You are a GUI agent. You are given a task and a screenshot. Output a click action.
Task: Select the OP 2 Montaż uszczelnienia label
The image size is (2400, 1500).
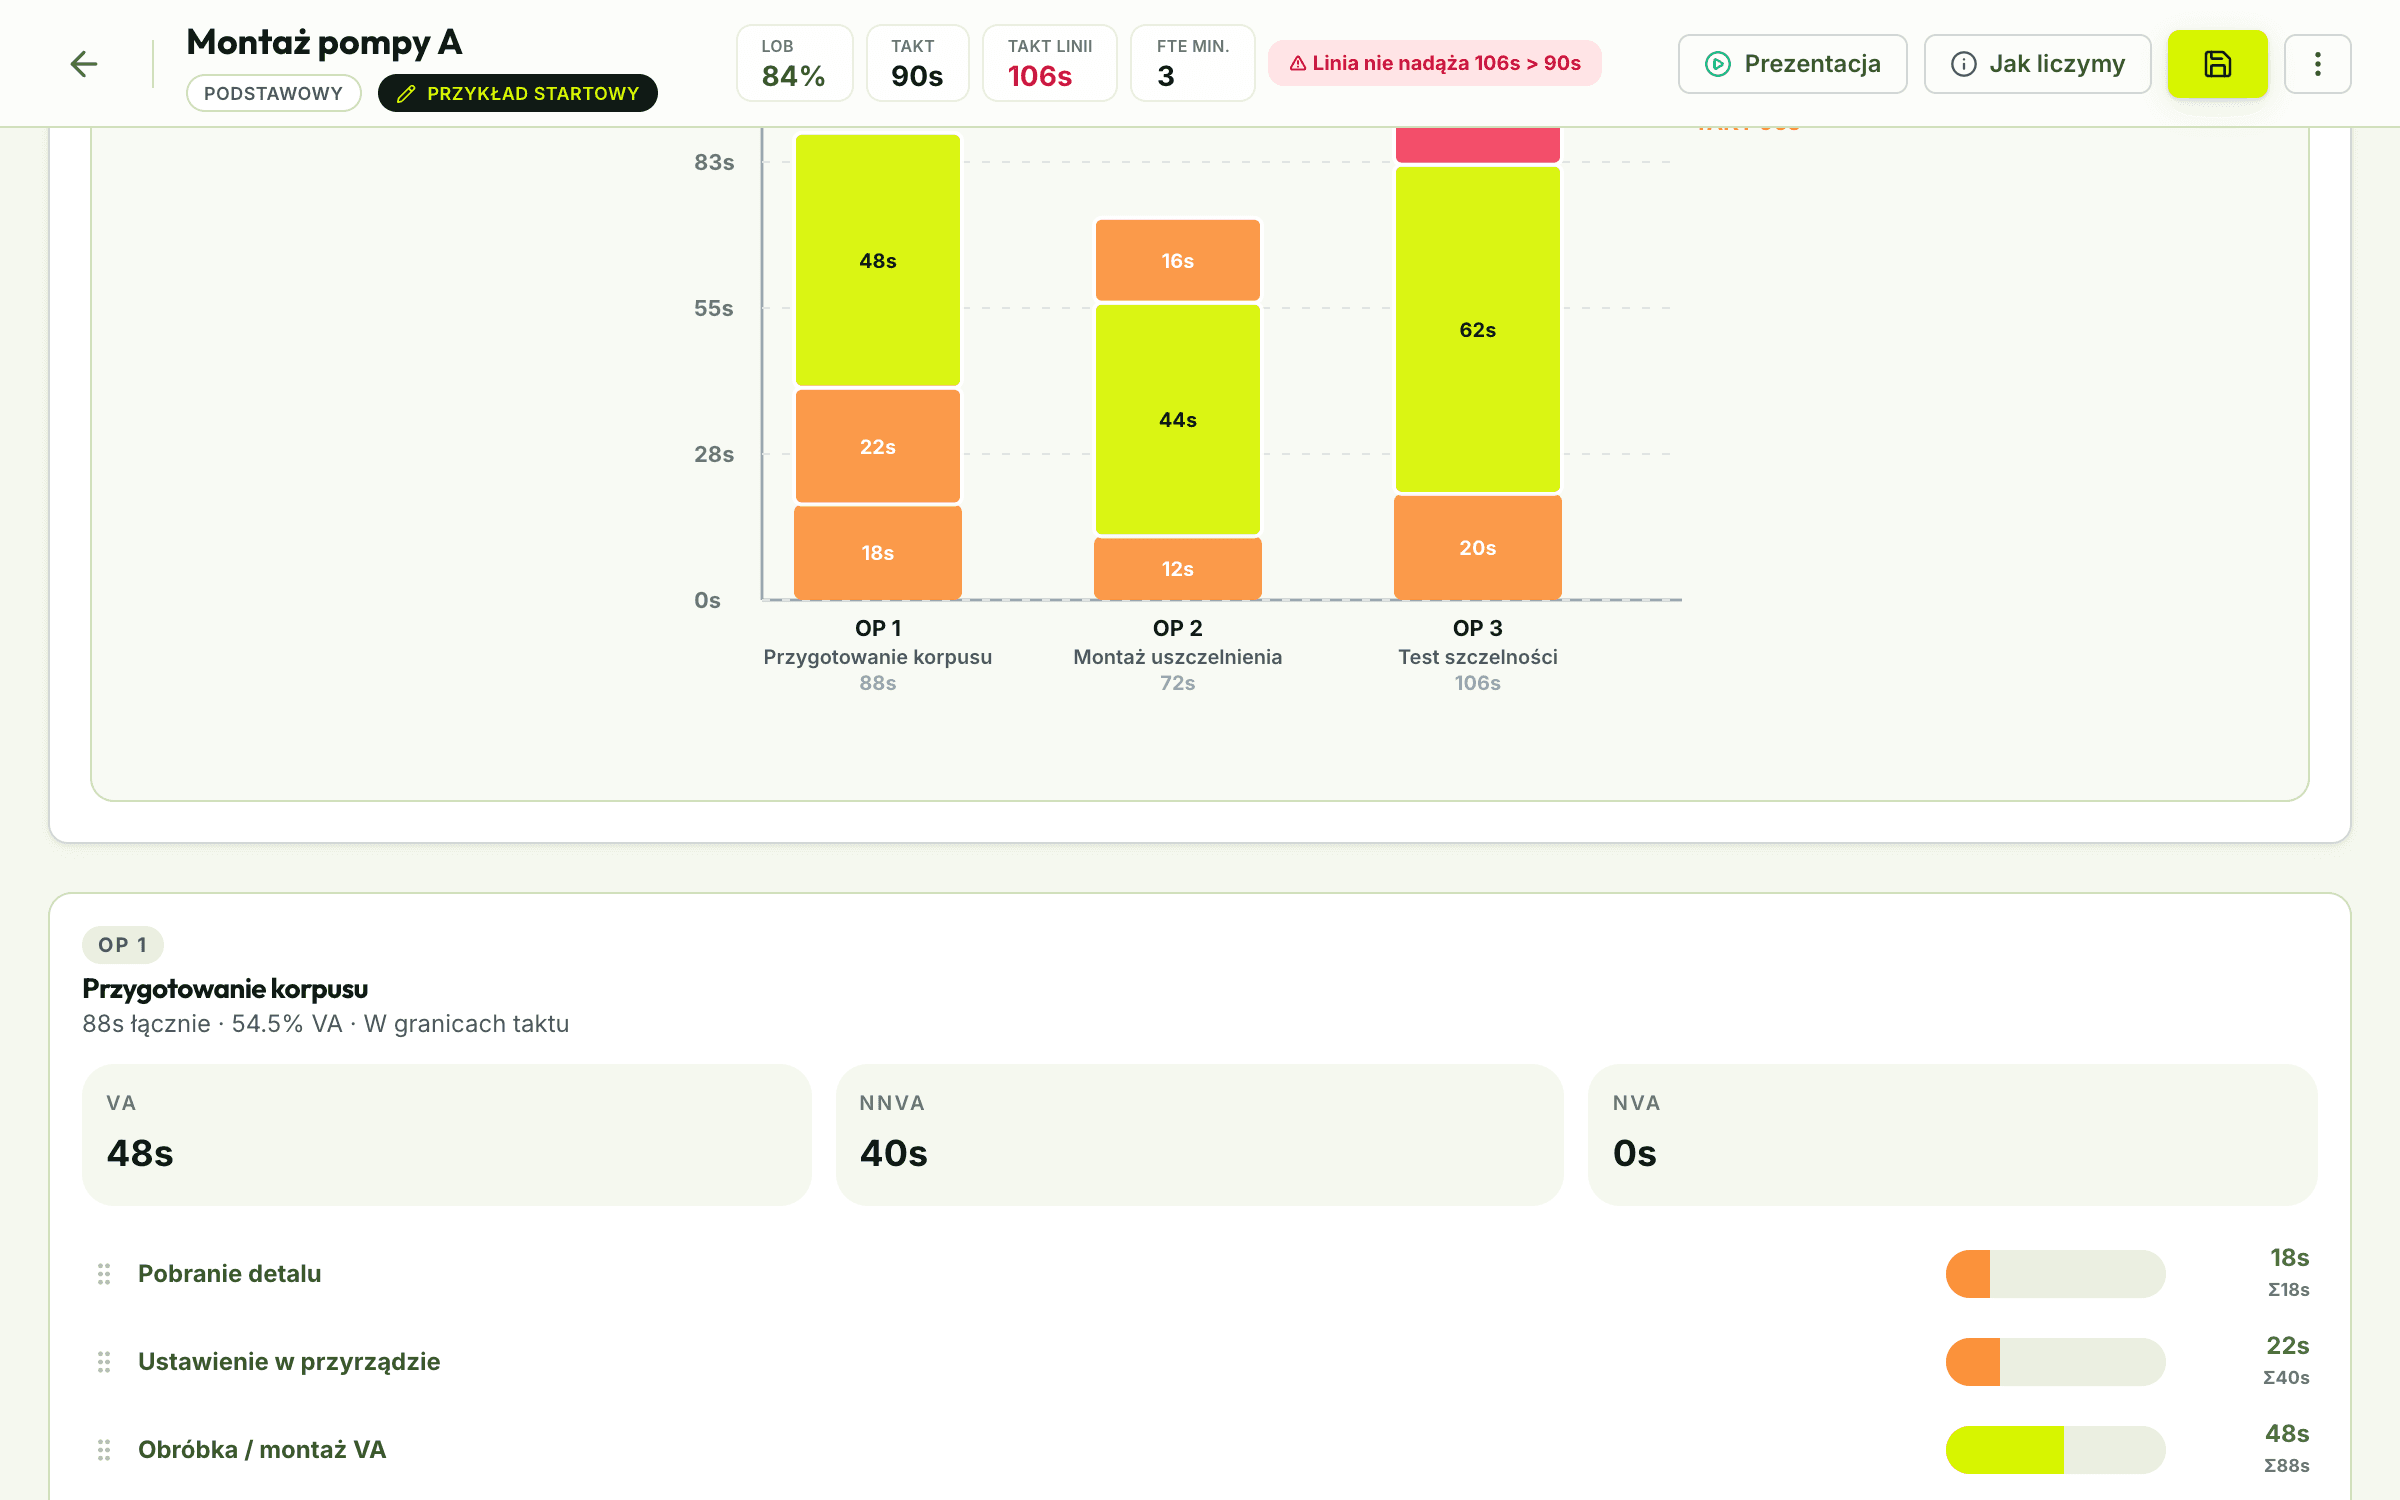coord(1177,655)
